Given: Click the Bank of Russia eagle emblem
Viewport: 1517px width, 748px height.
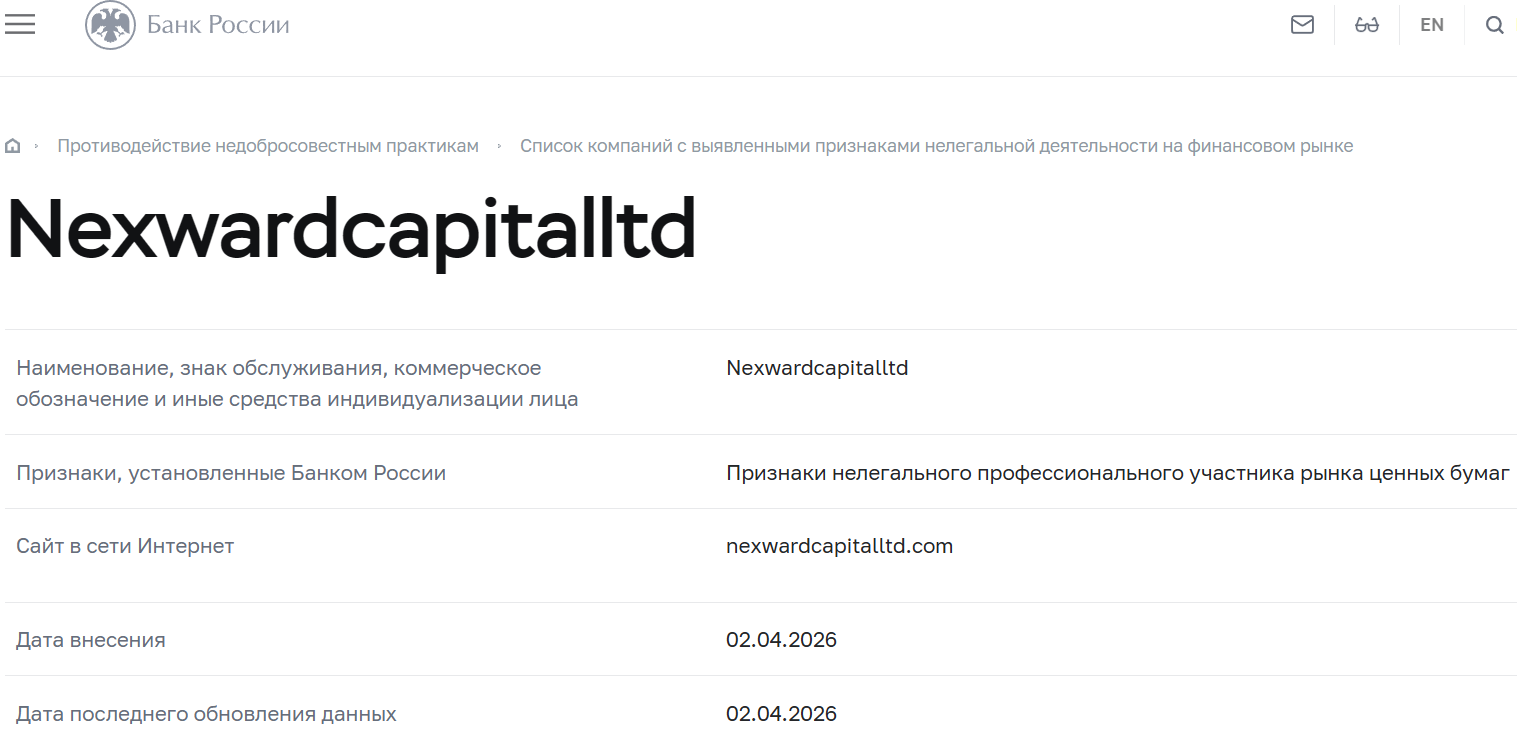Looking at the screenshot, I should 110,25.
